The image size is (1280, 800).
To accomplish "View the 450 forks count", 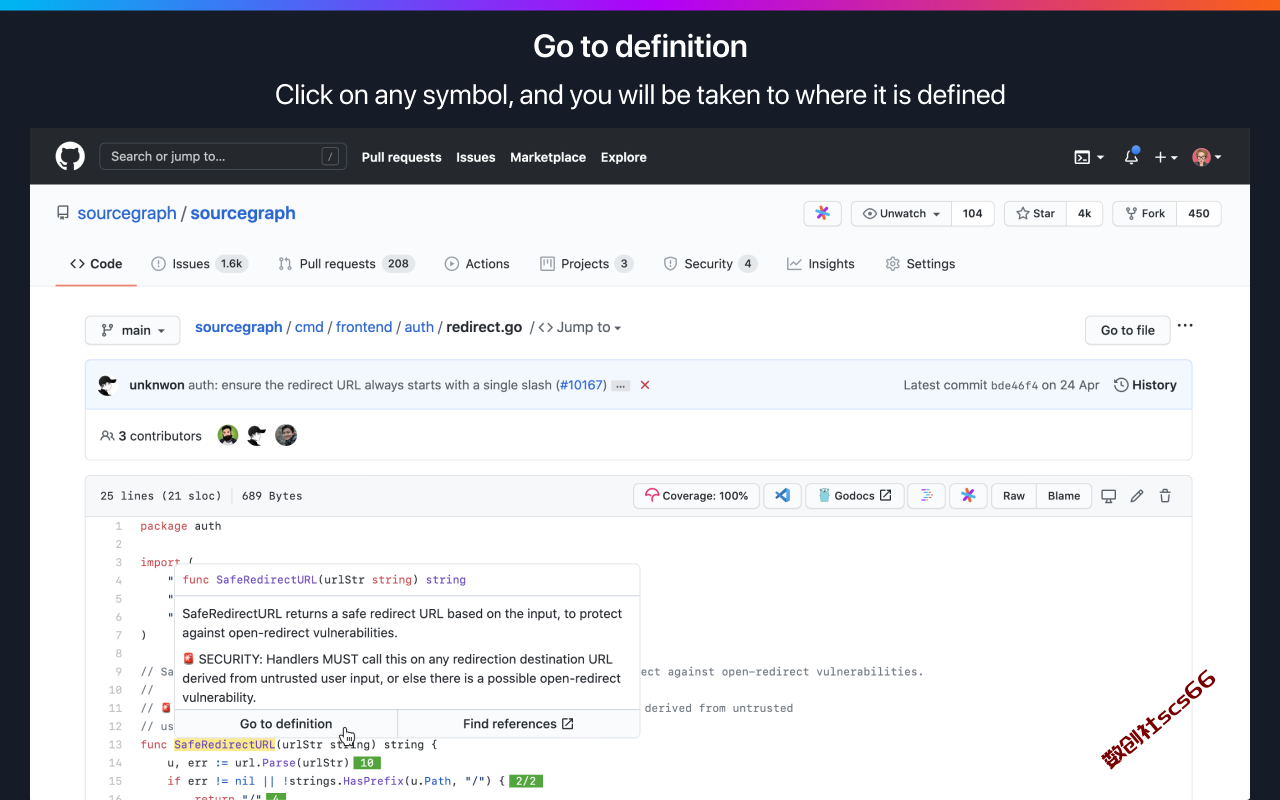I will 1199,213.
